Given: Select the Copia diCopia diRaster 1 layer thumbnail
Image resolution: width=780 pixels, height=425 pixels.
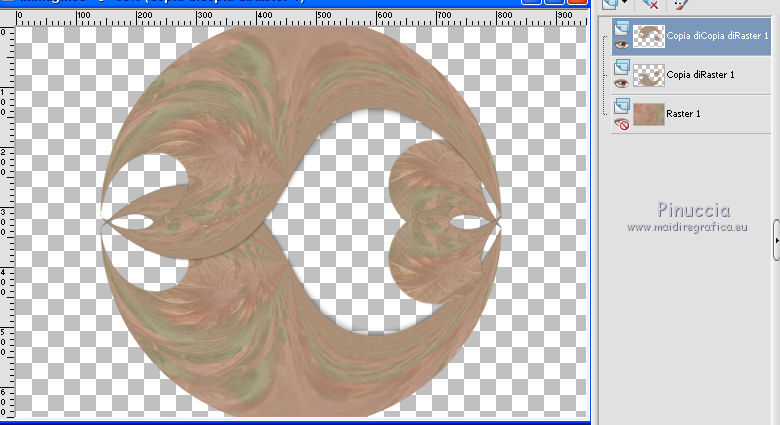Looking at the screenshot, I should (x=649, y=36).
